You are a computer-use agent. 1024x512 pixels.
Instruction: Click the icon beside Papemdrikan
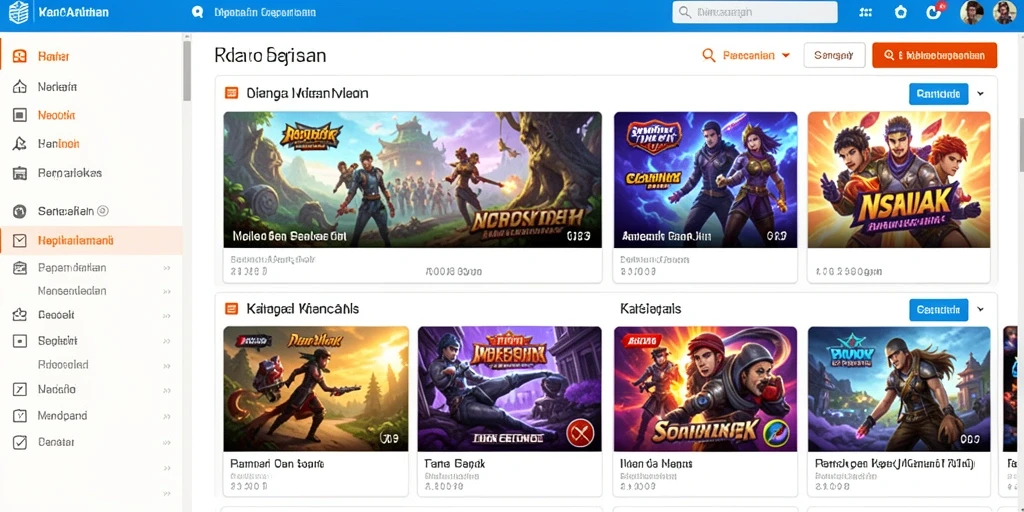[x=20, y=268]
